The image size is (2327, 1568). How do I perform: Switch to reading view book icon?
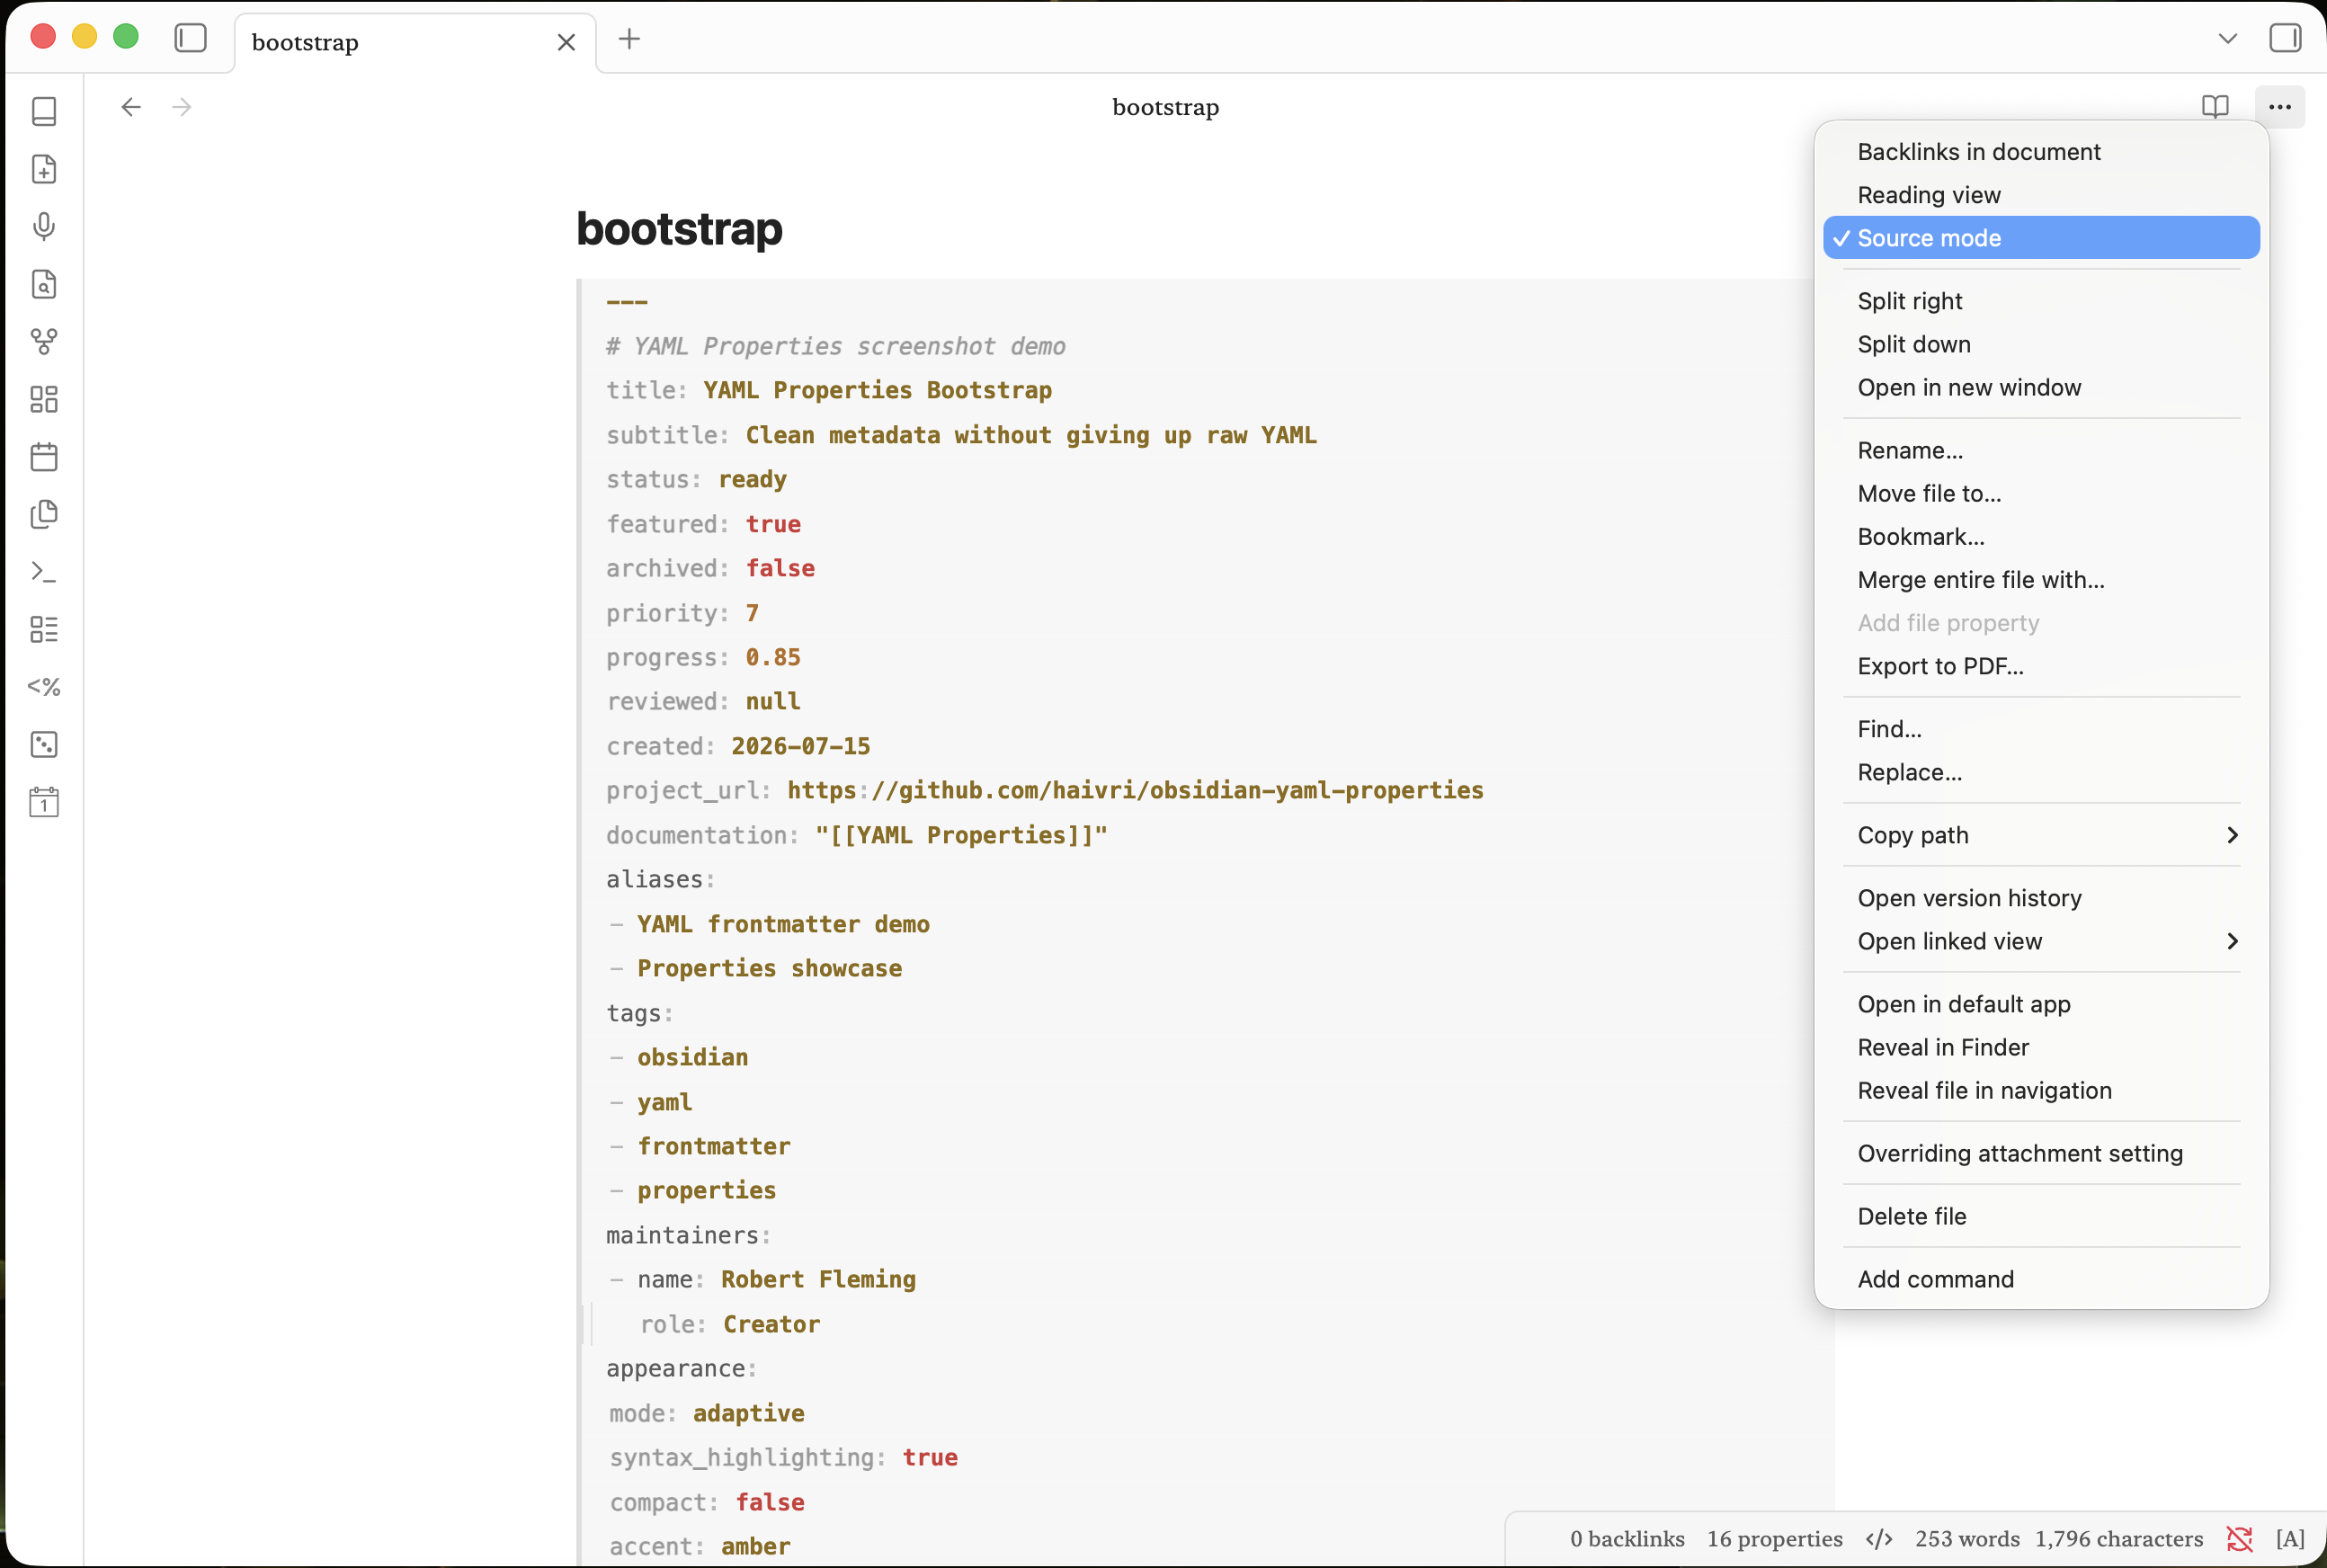(x=2215, y=107)
